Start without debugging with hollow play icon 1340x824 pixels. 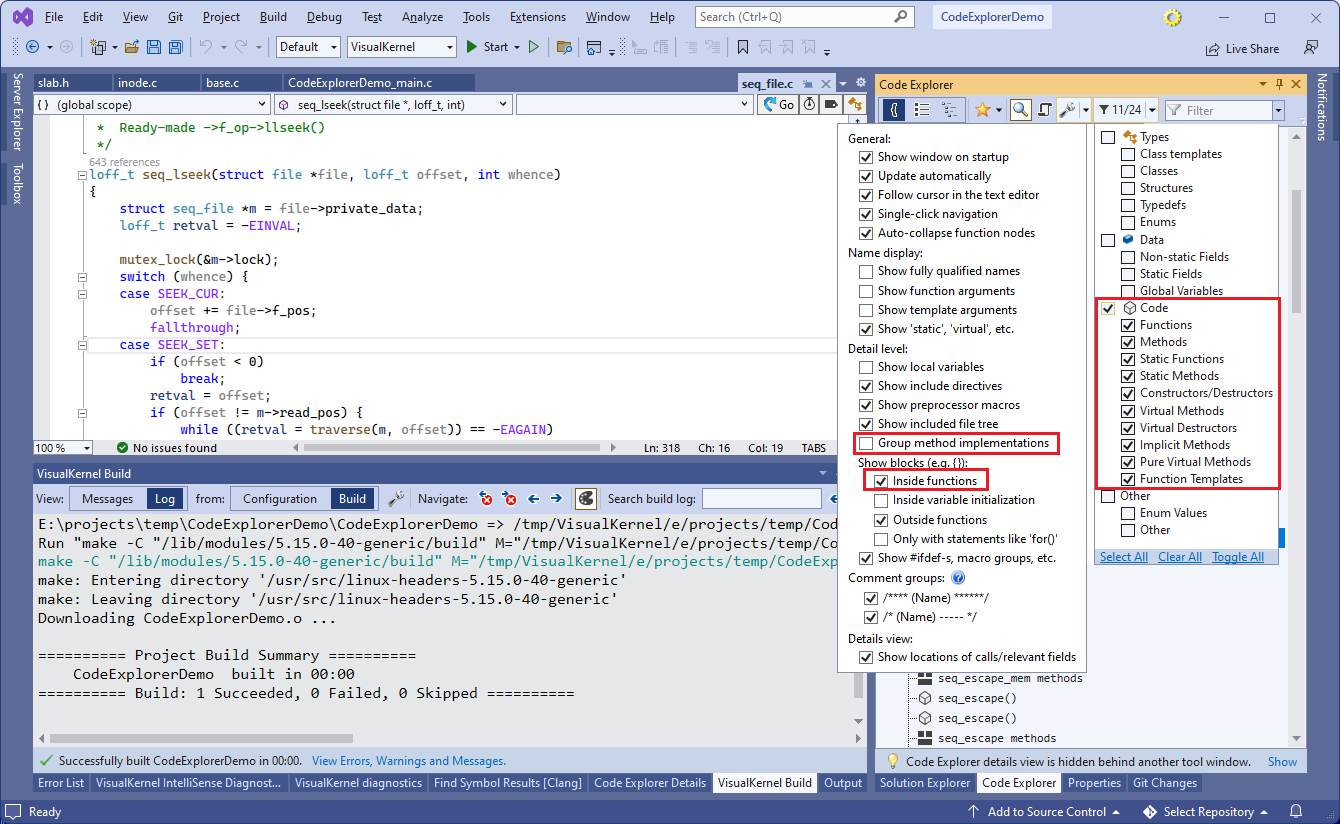(x=534, y=47)
